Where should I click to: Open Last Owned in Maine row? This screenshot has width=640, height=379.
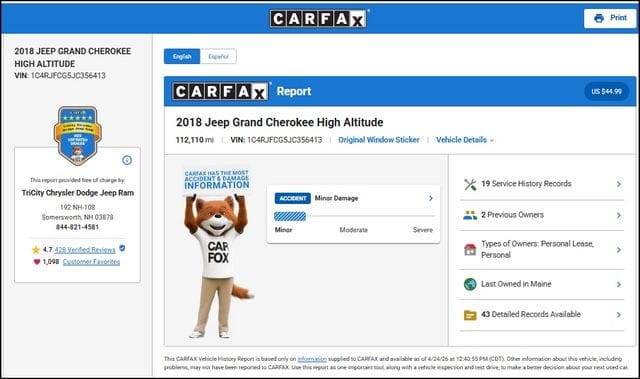pos(542,284)
